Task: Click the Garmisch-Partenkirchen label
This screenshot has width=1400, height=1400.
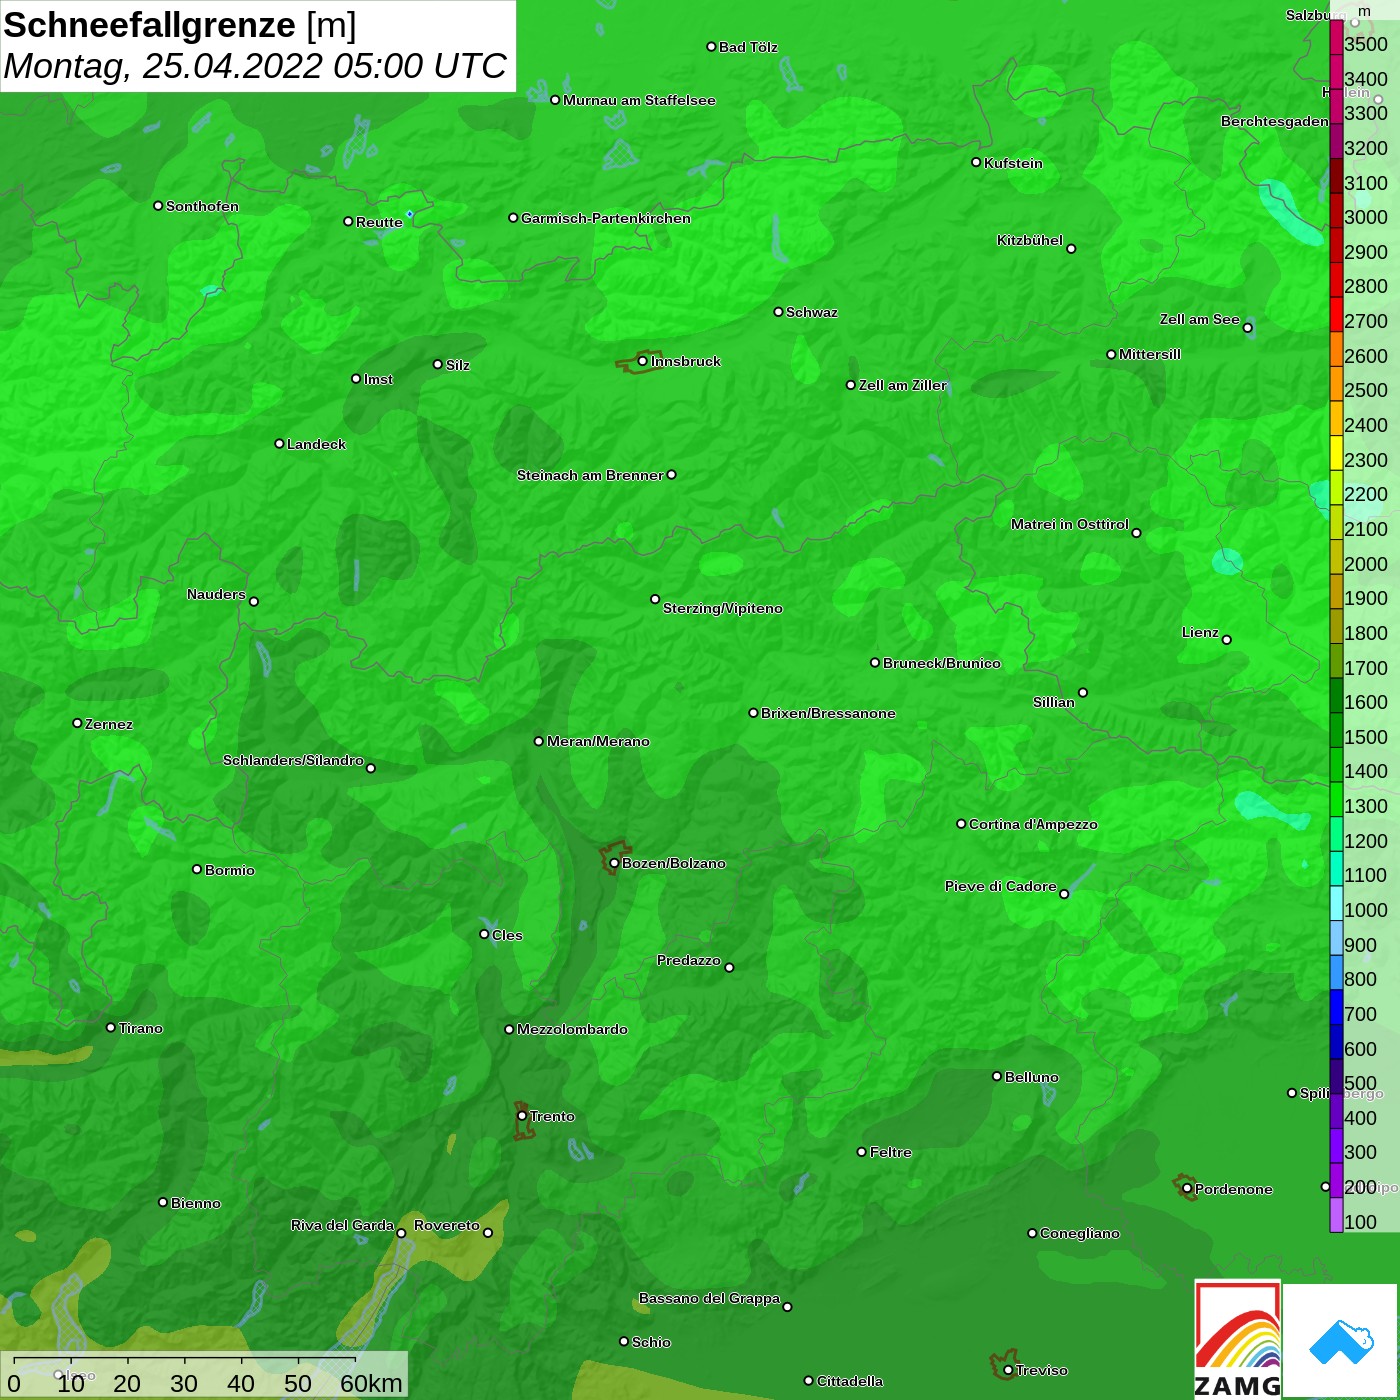Action: (x=606, y=218)
